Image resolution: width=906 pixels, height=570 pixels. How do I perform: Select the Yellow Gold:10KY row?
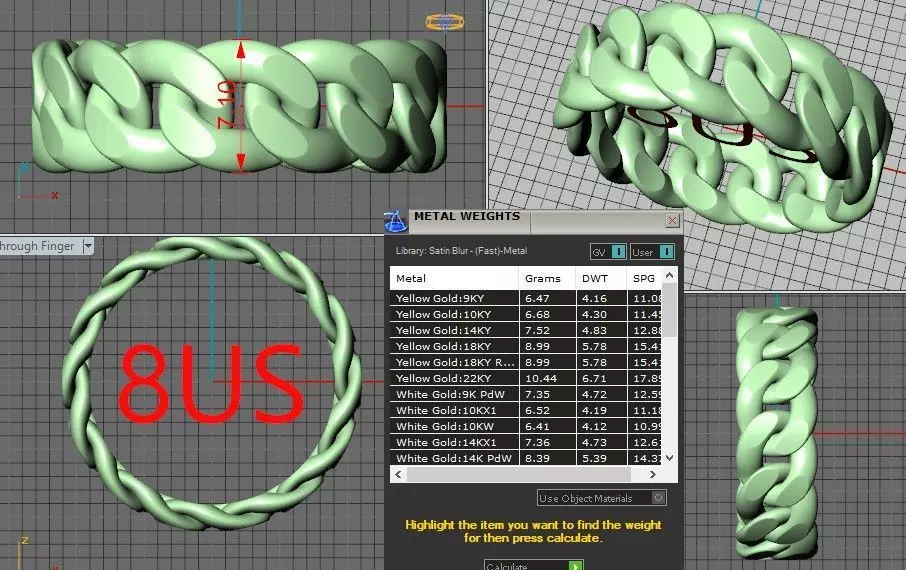[x=526, y=314]
